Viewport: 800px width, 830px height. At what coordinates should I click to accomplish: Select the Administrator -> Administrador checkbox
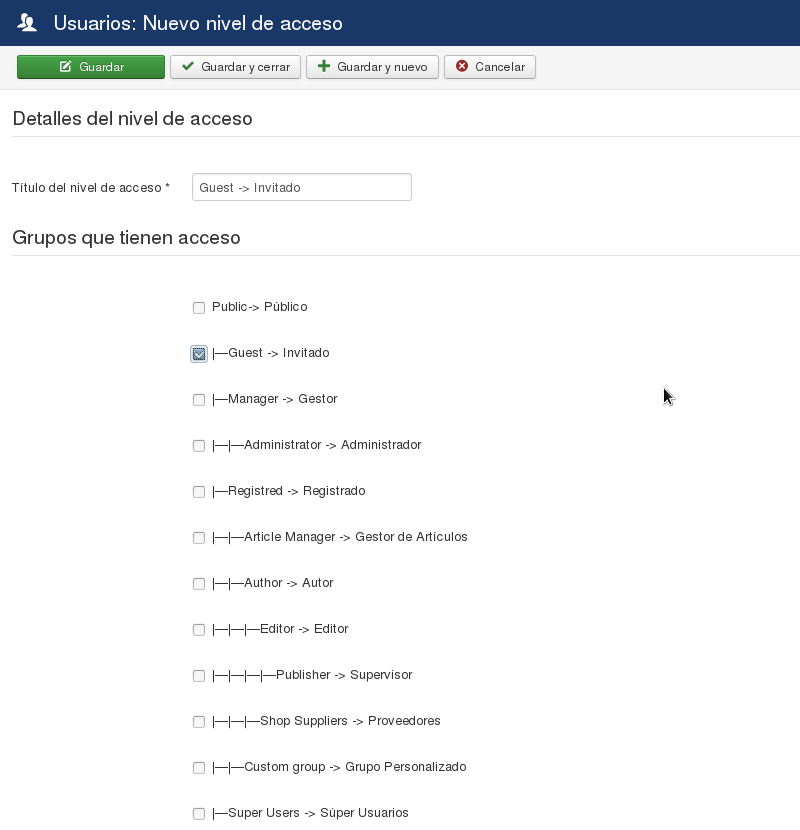point(199,446)
